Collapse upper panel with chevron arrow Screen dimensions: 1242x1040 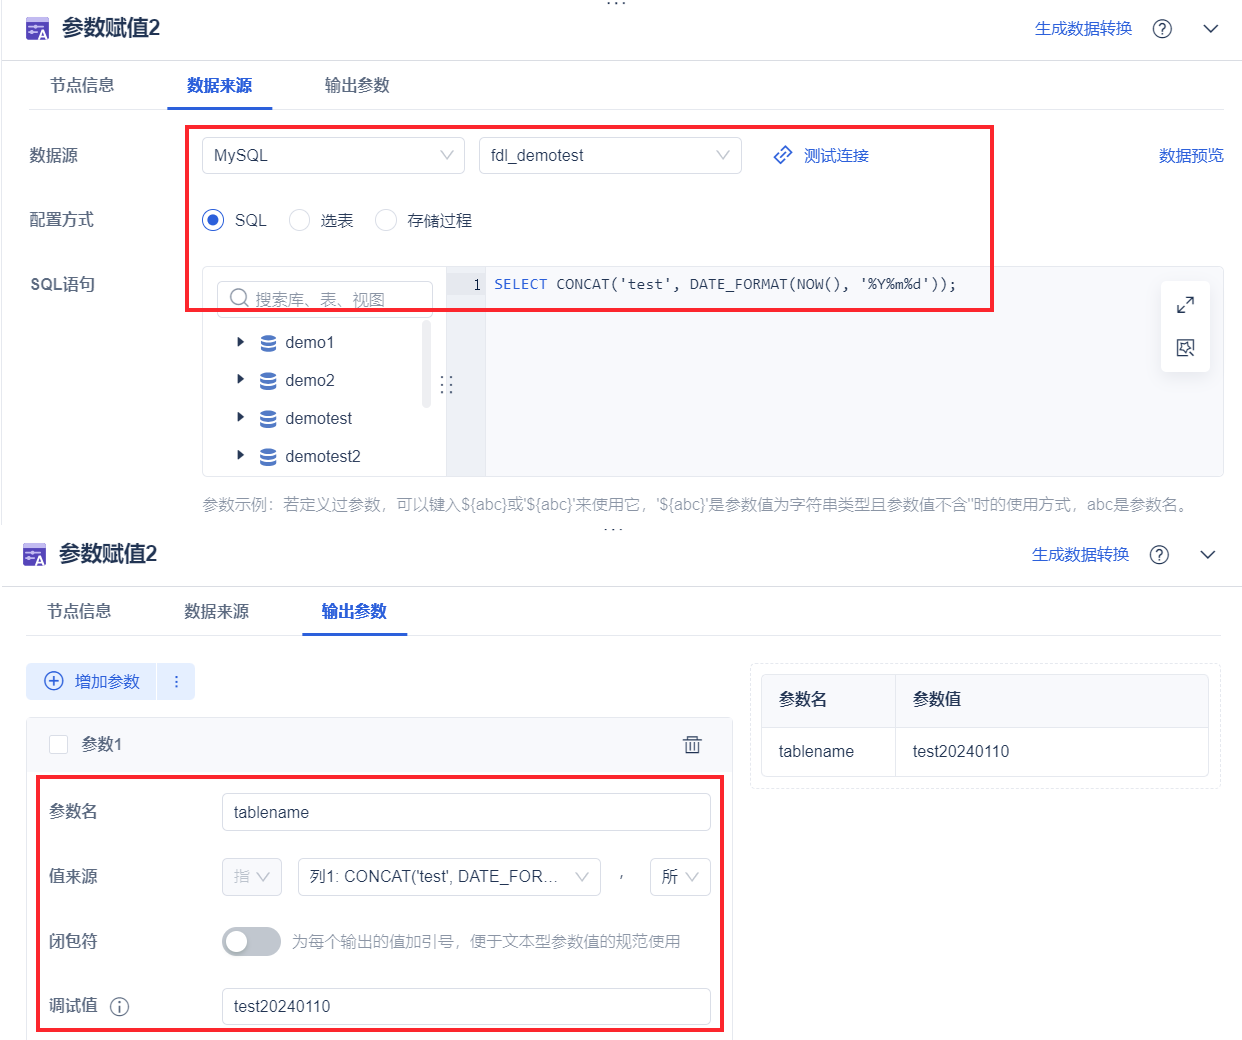pos(1211,29)
